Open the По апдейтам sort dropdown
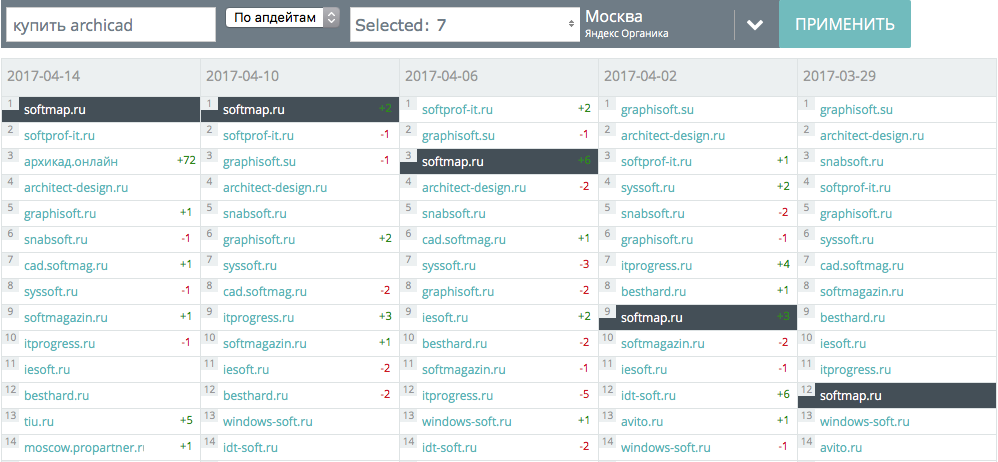Screen dimensions: 998x462 coord(283,18)
